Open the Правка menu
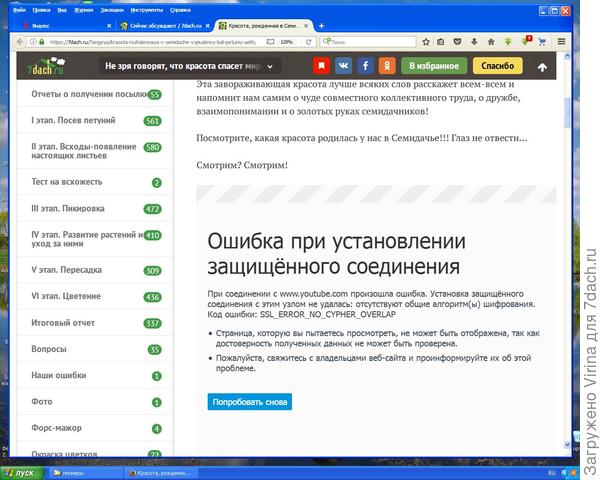 tap(41, 10)
